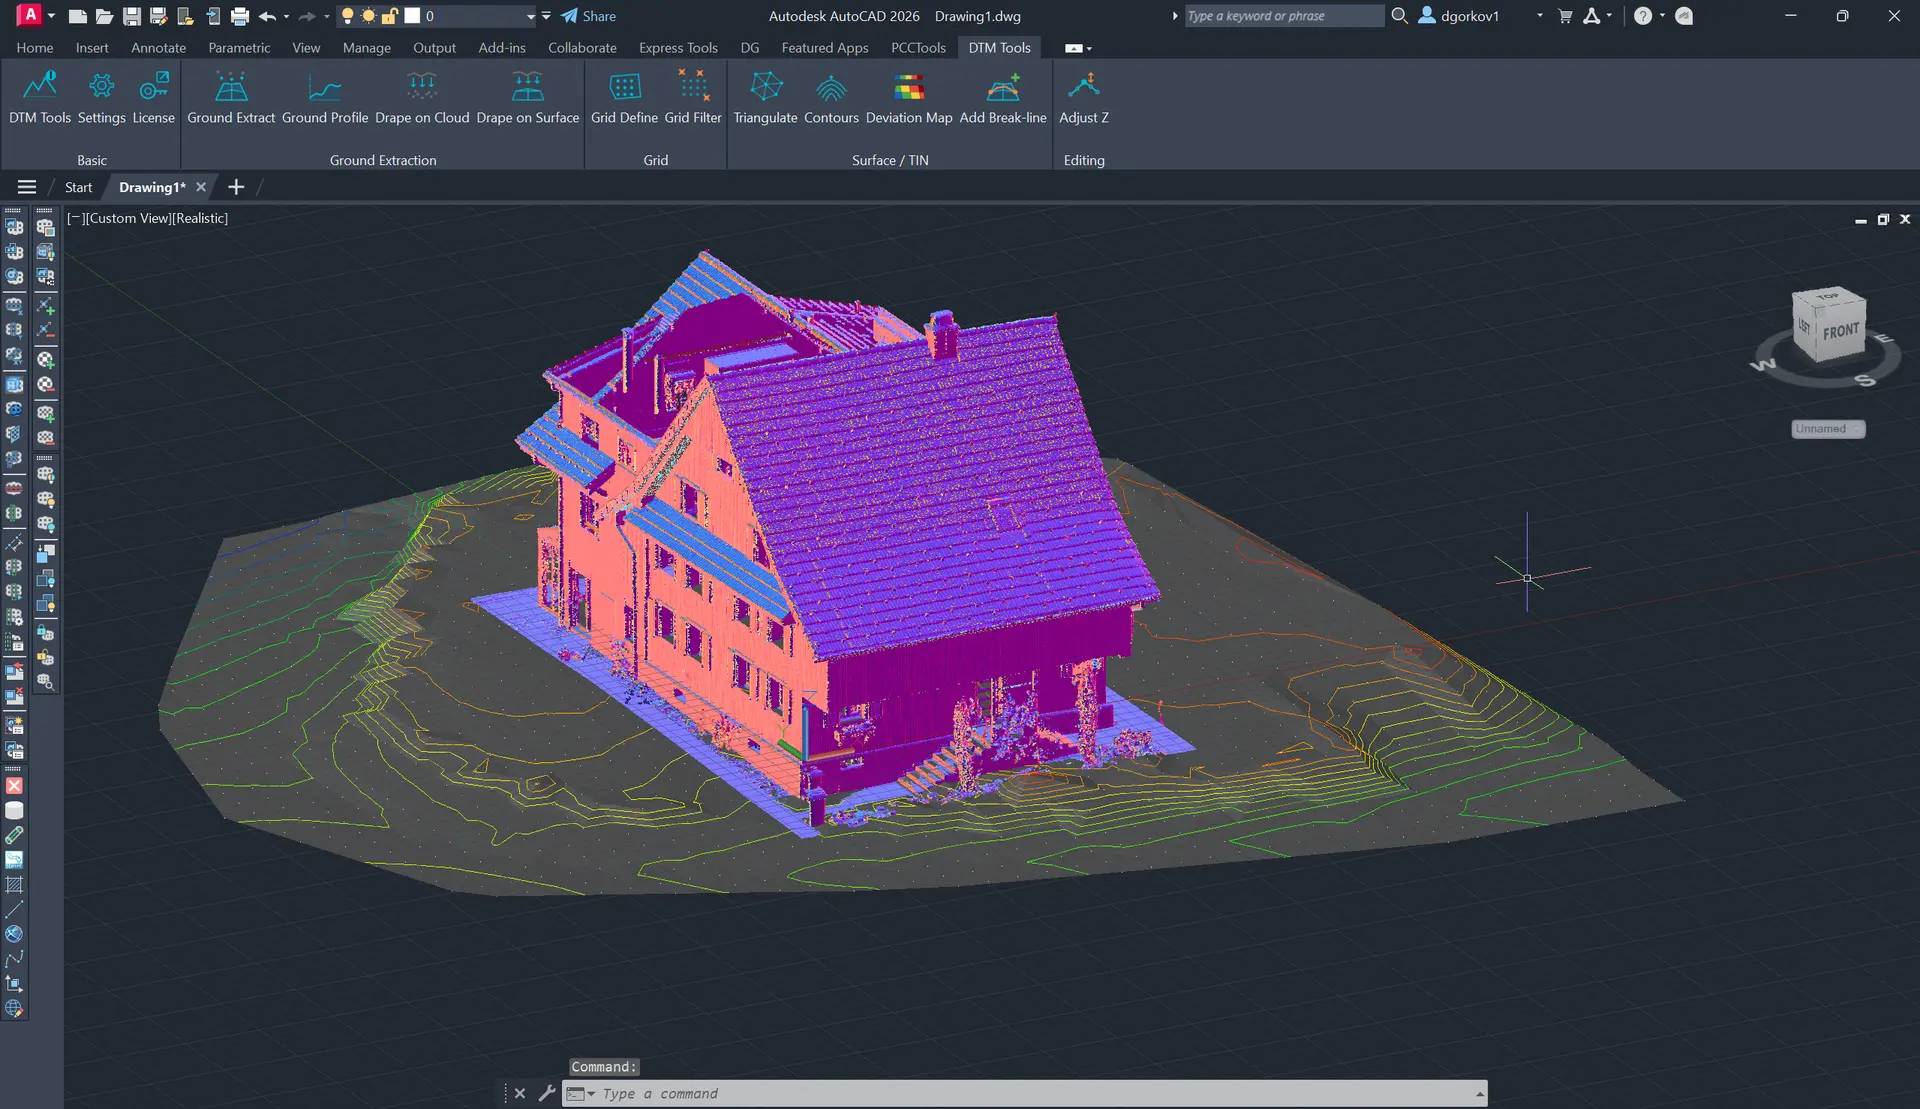Click the [Realistic] visual style control
This screenshot has width=1920, height=1109.
coord(199,218)
